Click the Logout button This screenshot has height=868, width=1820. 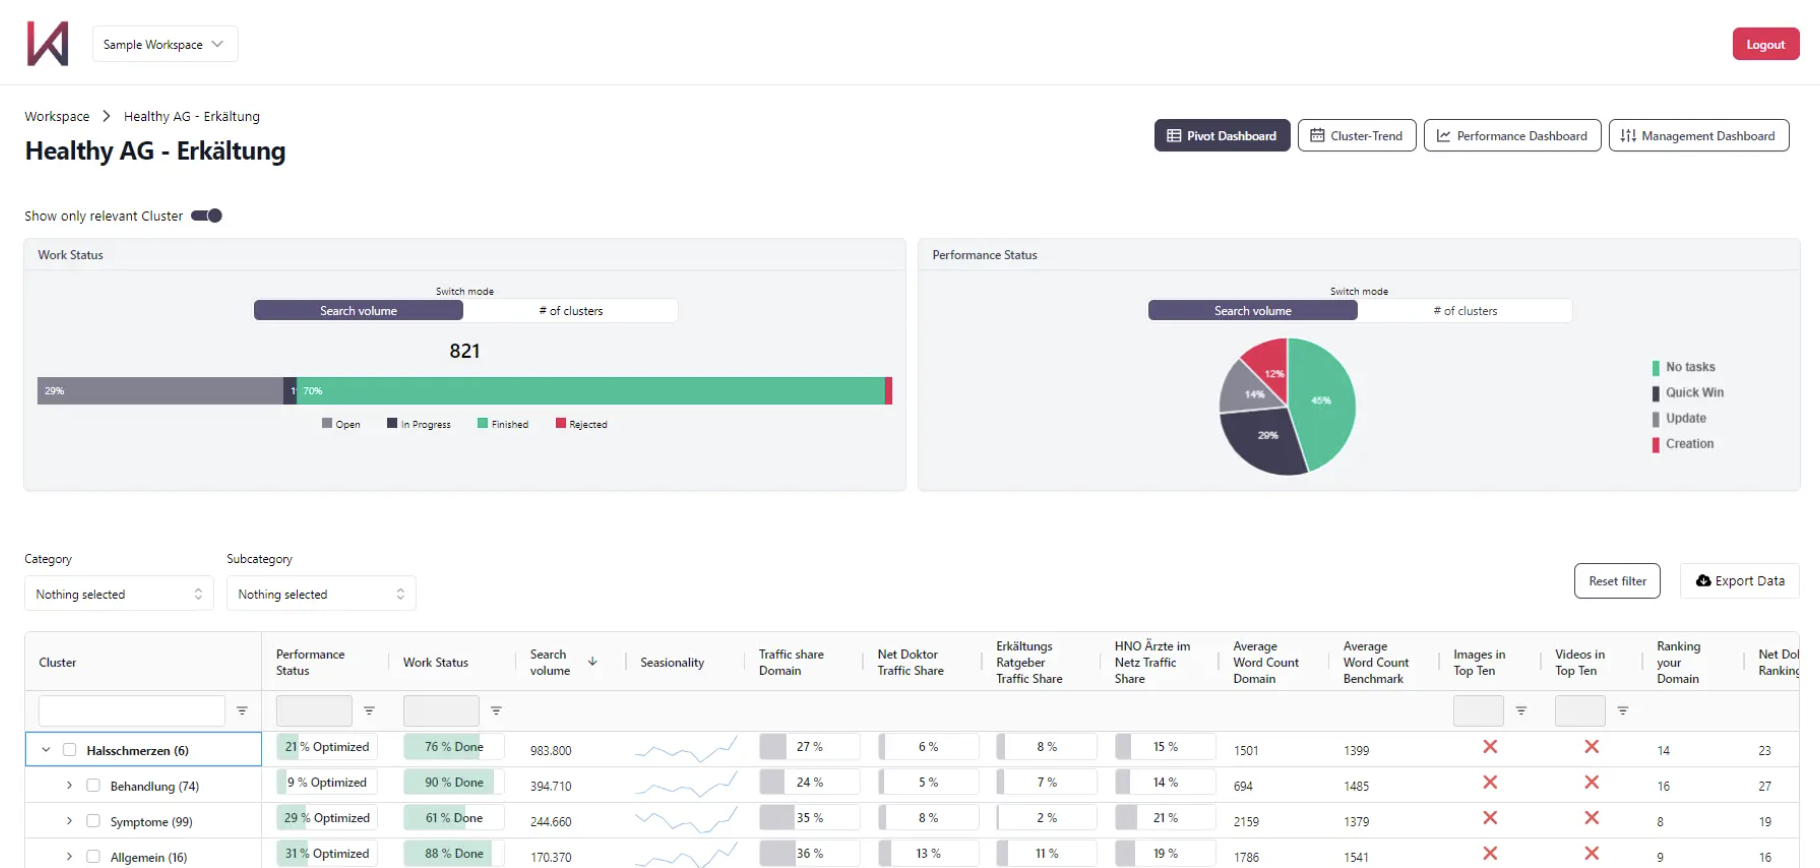pyautogui.click(x=1765, y=44)
